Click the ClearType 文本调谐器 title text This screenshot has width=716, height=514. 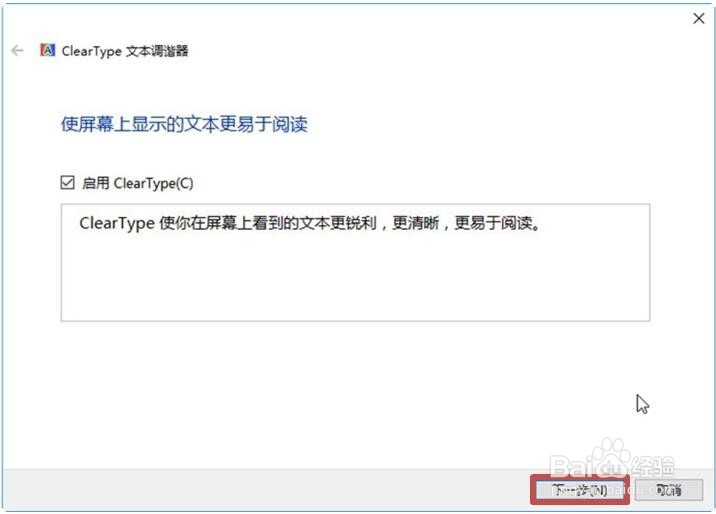(x=125, y=51)
